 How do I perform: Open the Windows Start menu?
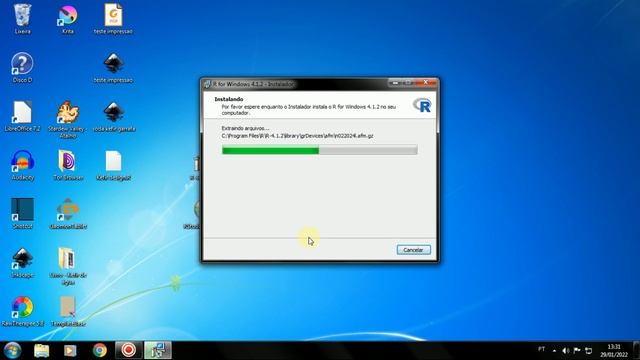pos(12,350)
